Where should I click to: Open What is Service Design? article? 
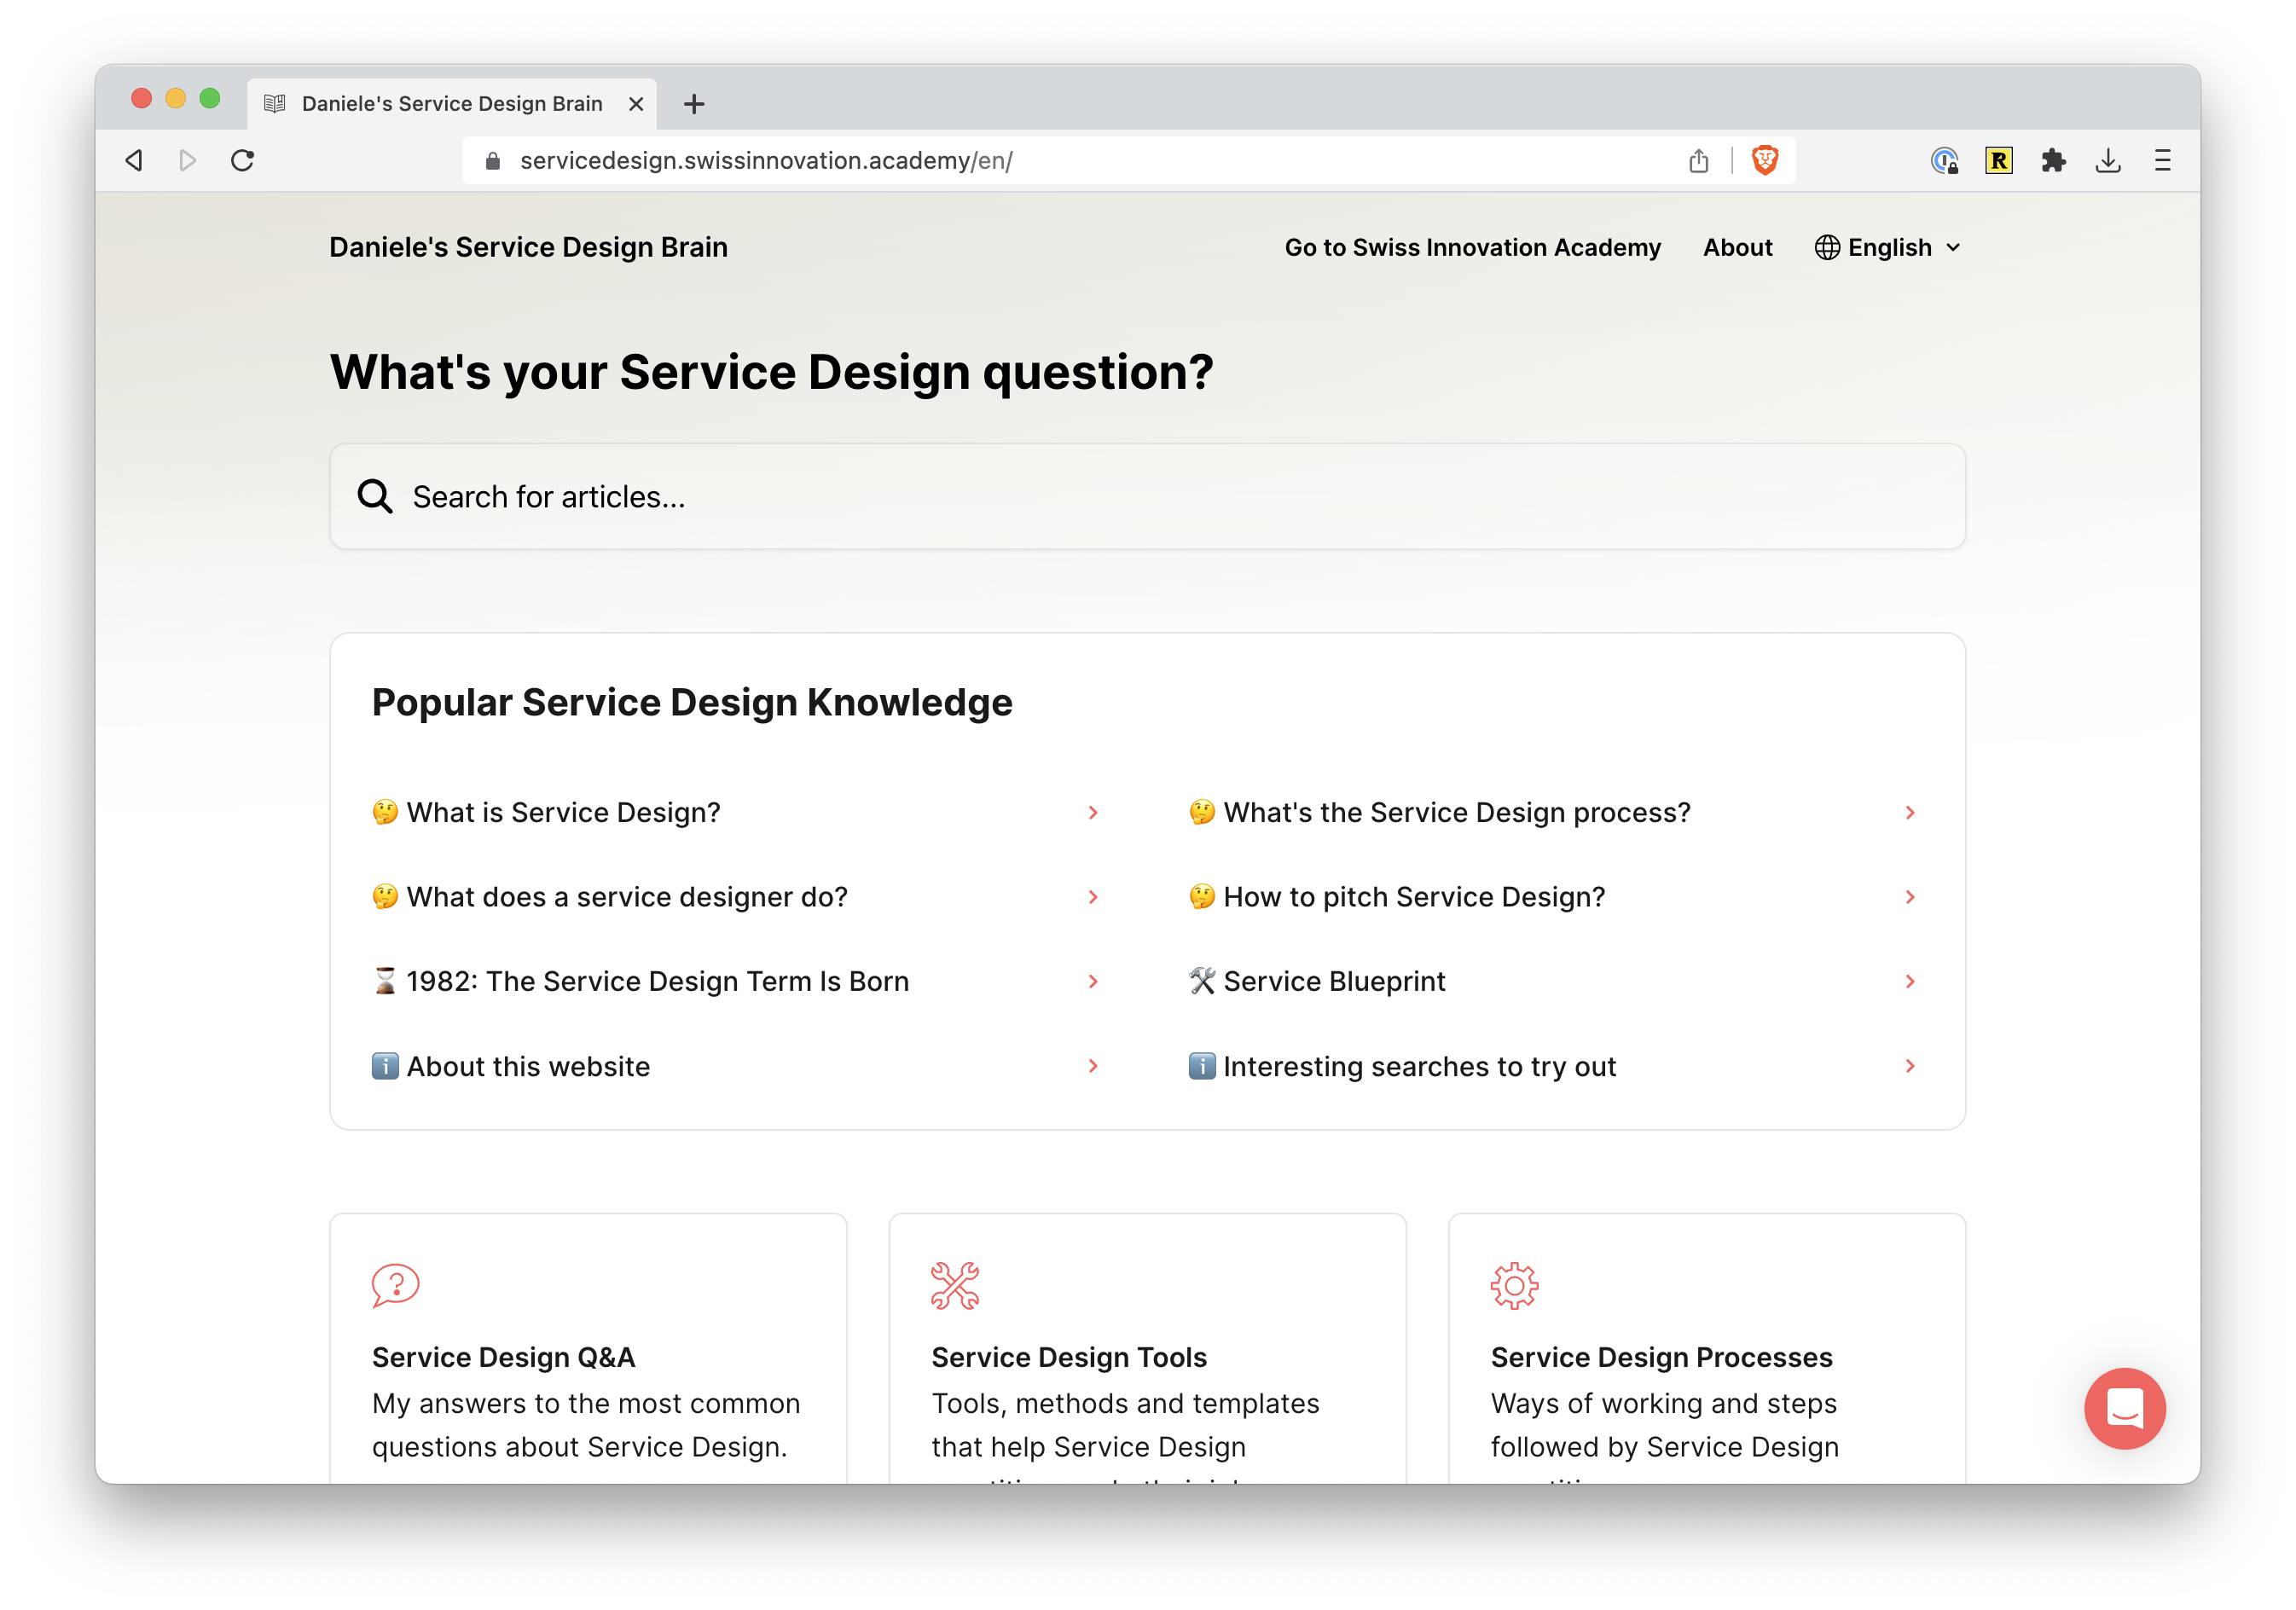pyautogui.click(x=563, y=813)
